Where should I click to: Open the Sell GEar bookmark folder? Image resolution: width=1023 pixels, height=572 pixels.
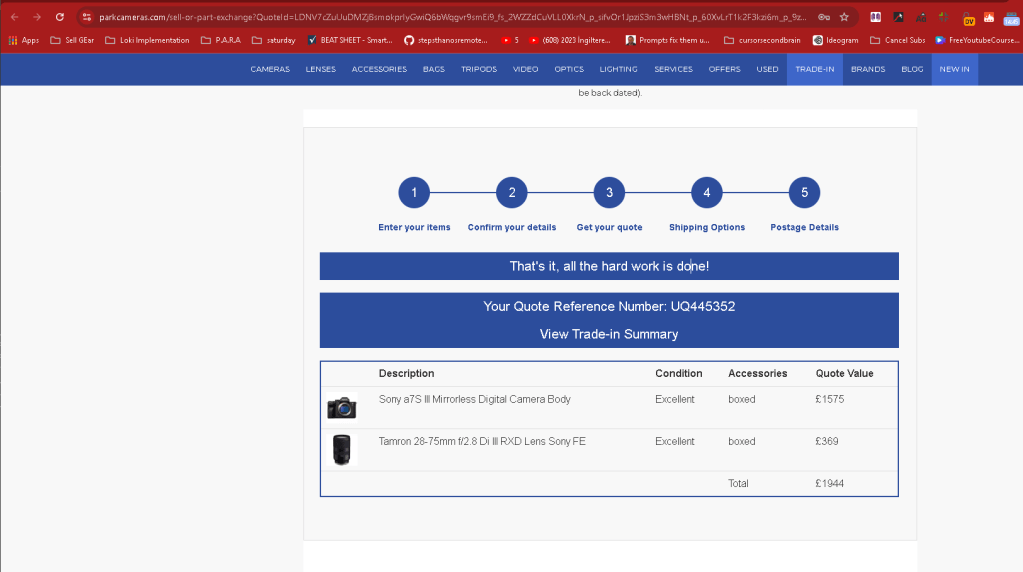(72, 40)
